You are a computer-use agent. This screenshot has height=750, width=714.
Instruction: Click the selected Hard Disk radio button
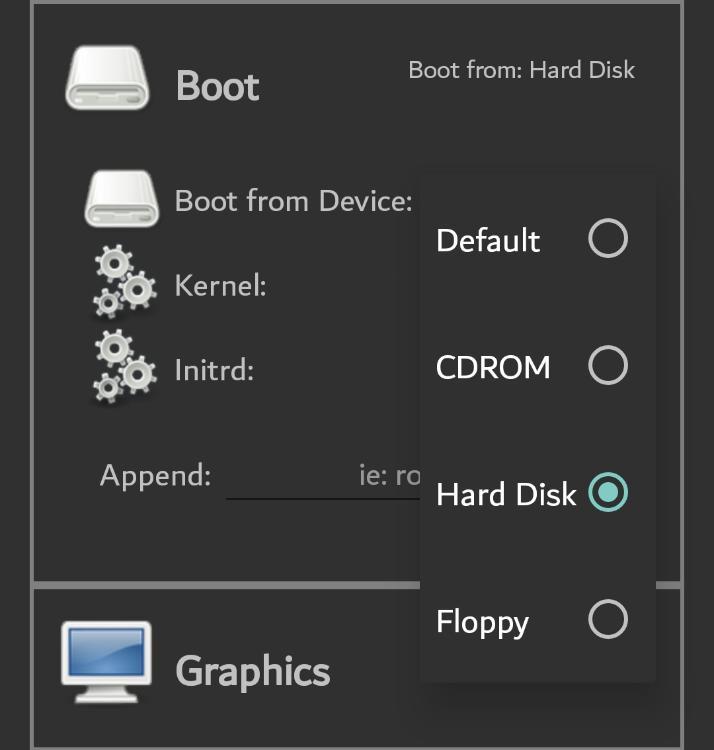pos(608,492)
